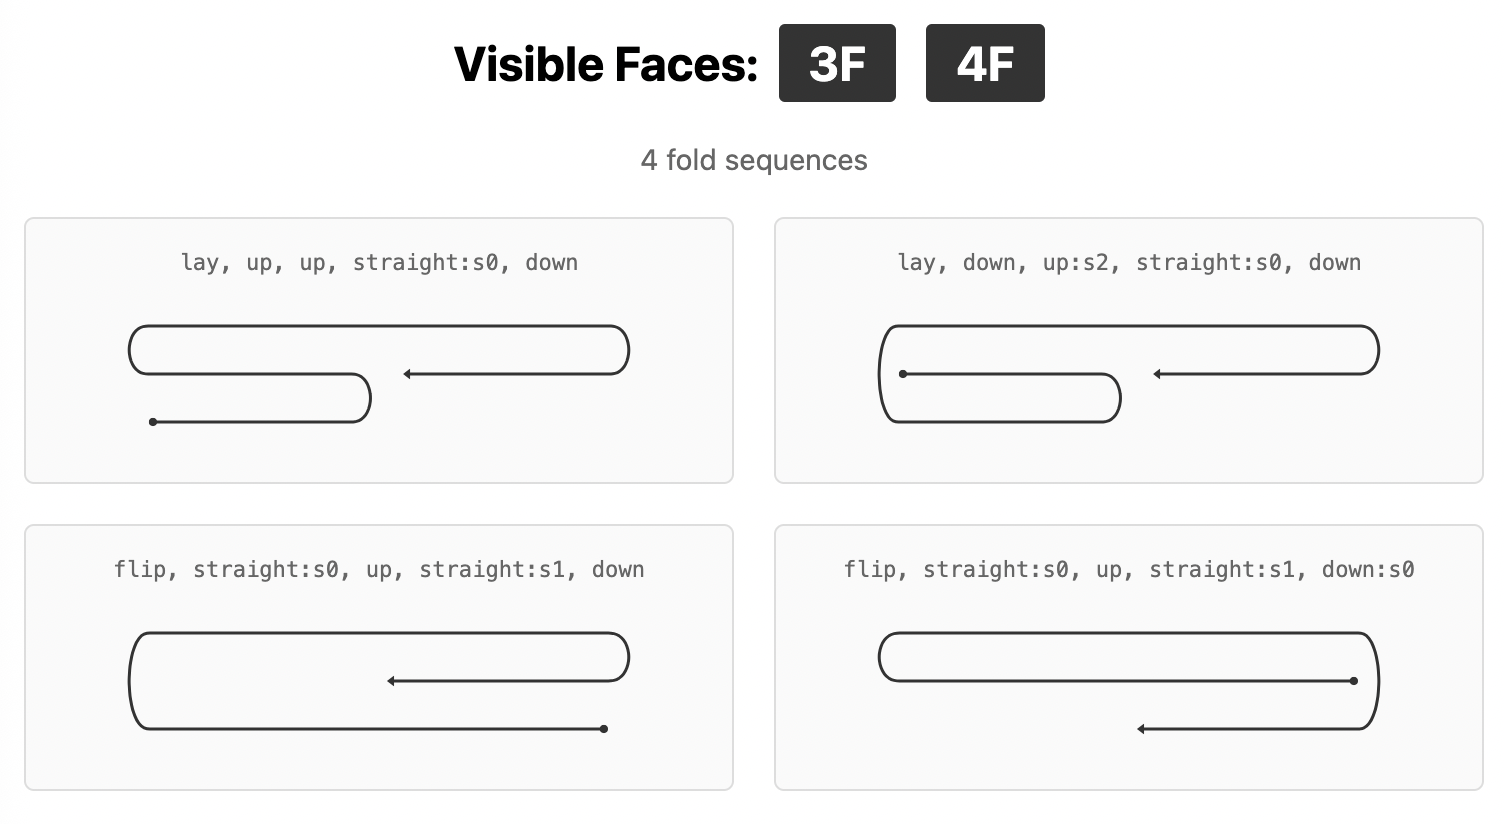
Task: Open the bottom-right fold sequence card
Action: pos(1128,657)
